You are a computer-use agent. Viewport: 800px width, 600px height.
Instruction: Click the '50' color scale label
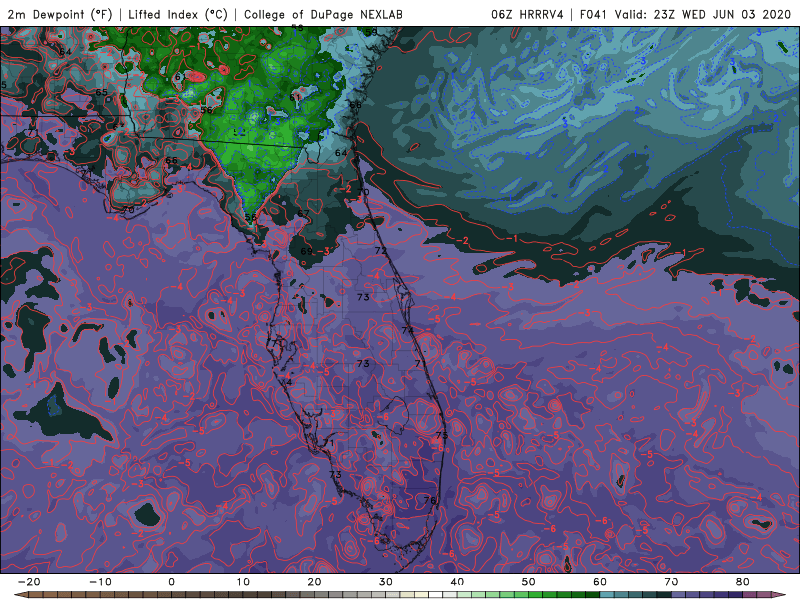pos(529,582)
